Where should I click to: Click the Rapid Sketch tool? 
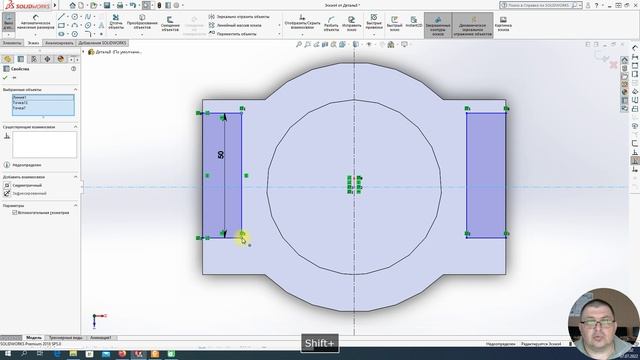click(x=394, y=23)
